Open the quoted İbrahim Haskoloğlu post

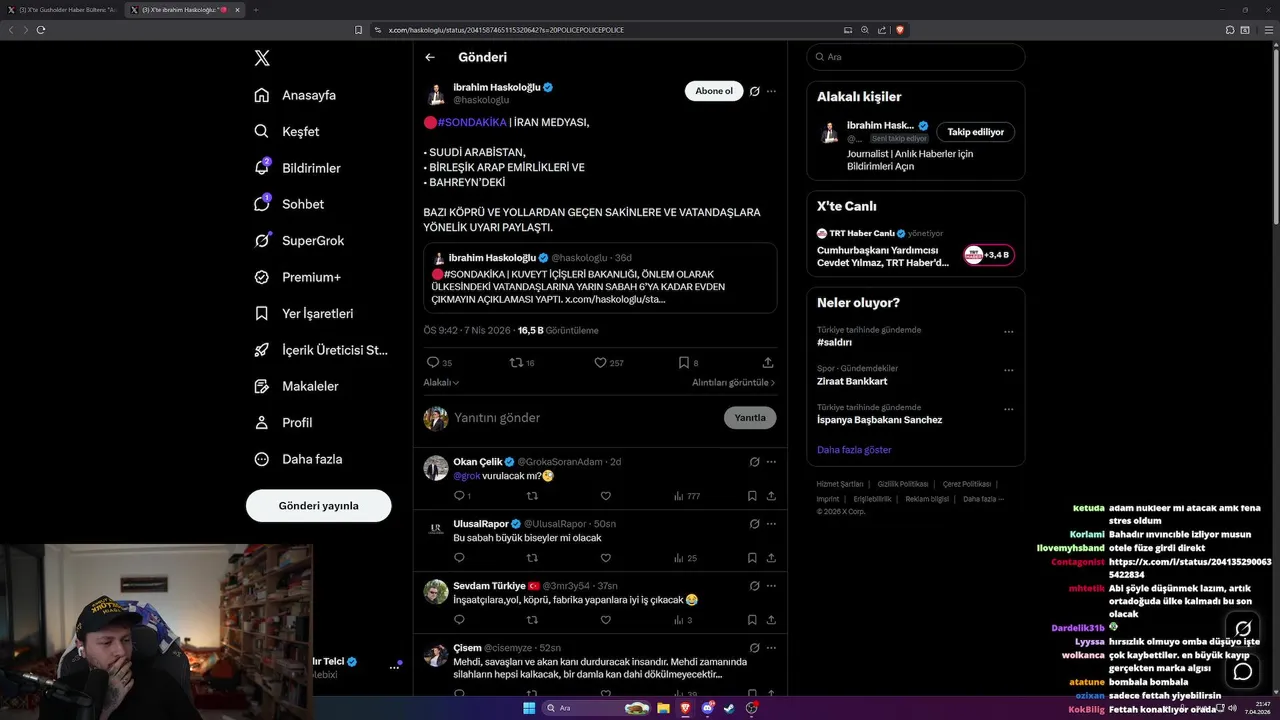600,278
